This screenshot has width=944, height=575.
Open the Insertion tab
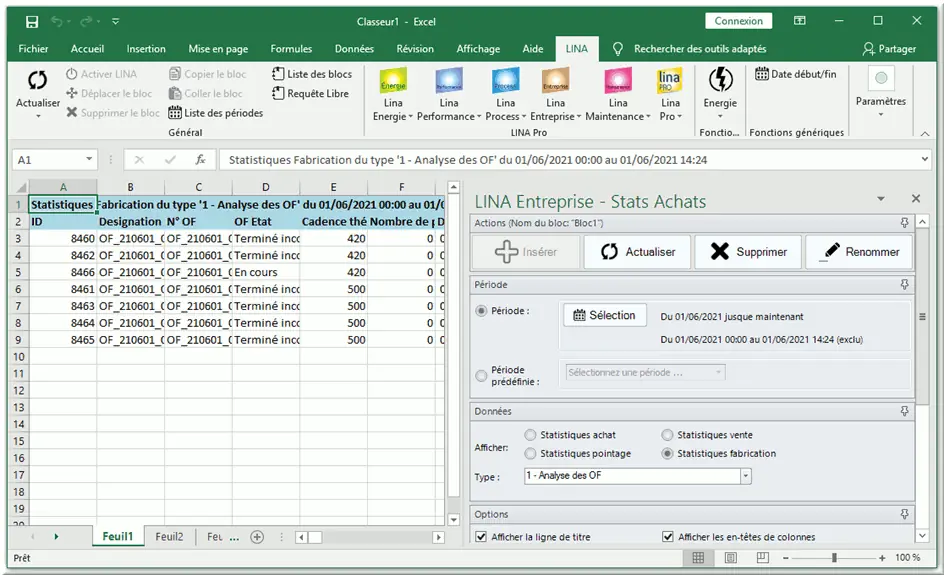146,49
